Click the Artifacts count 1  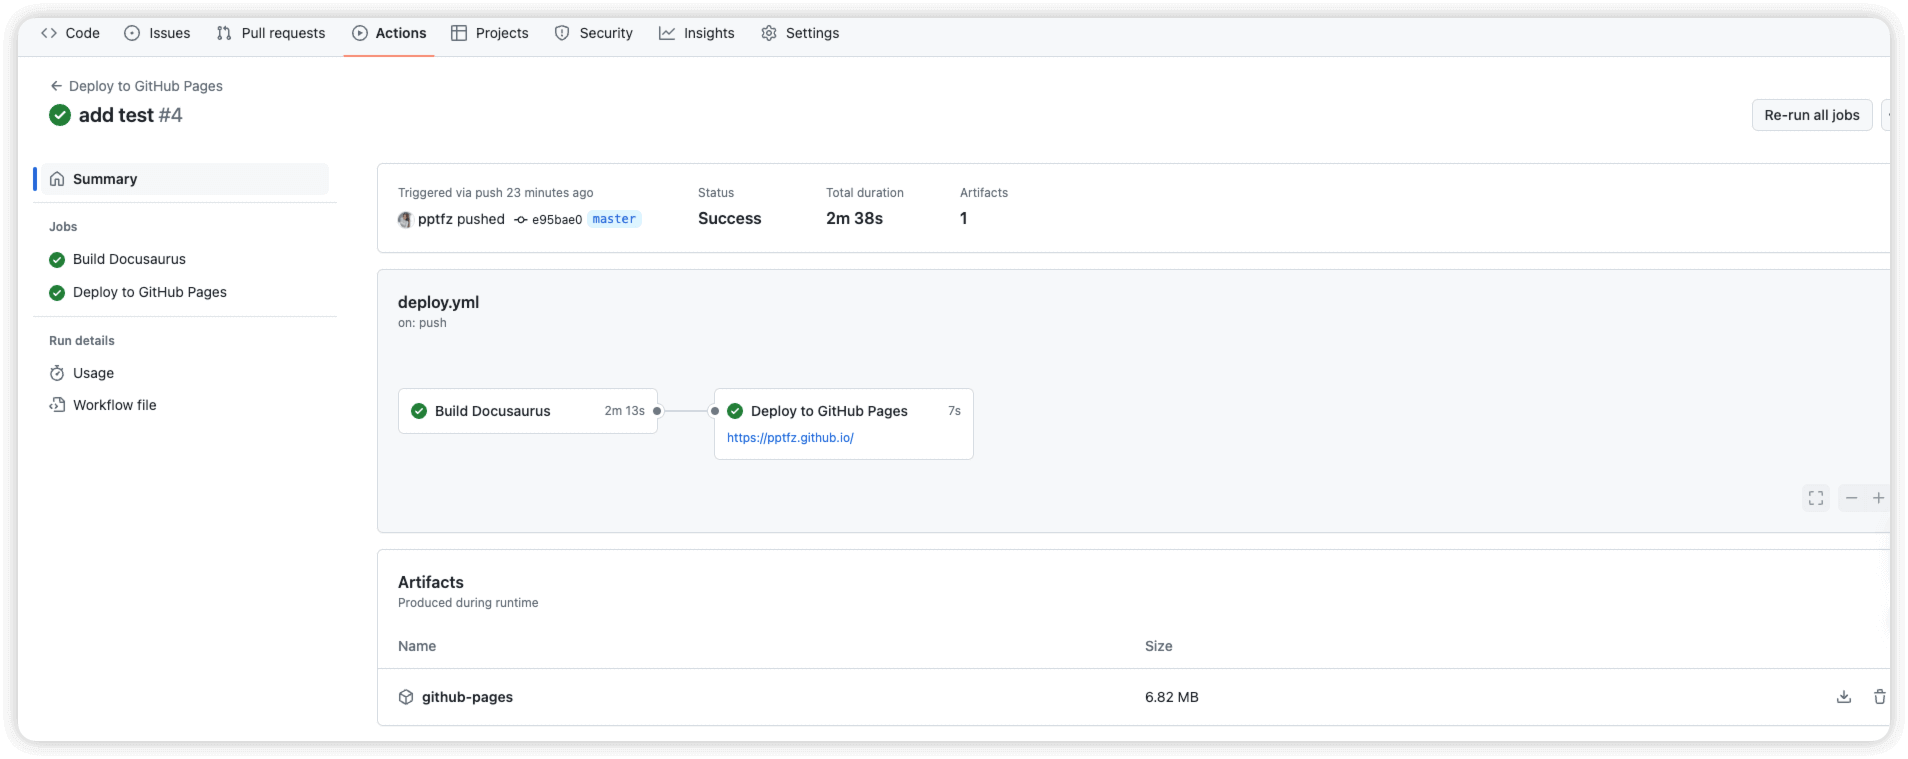pos(964,218)
